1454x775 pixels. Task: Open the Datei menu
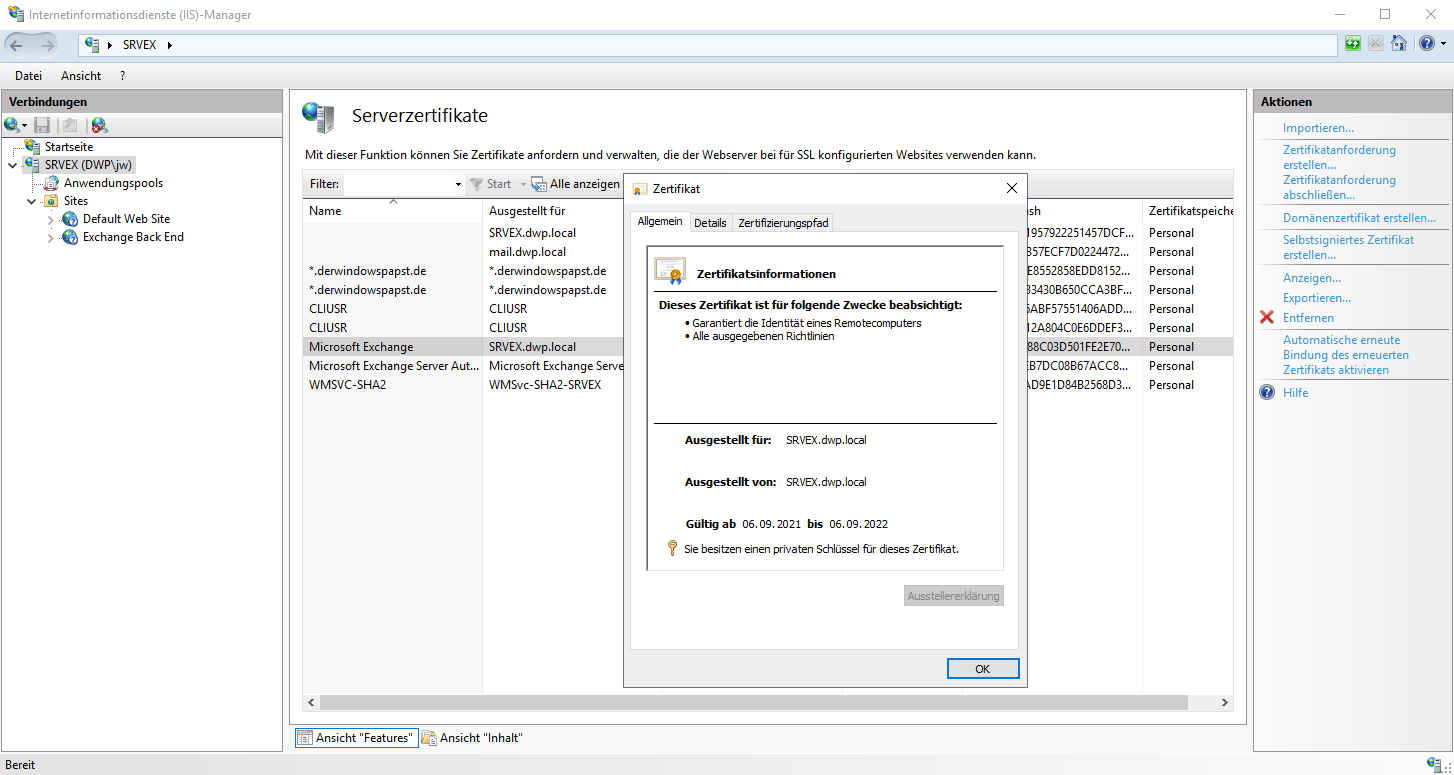tap(28, 76)
